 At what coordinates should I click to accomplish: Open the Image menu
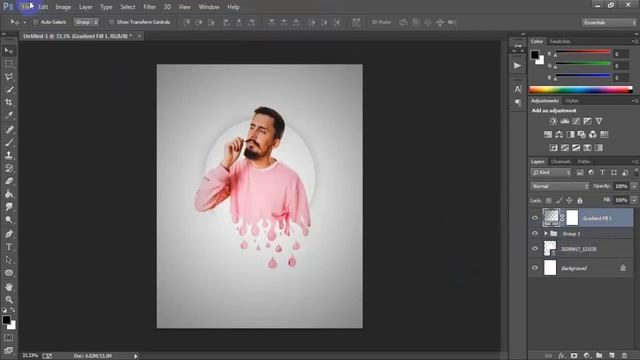tap(63, 7)
